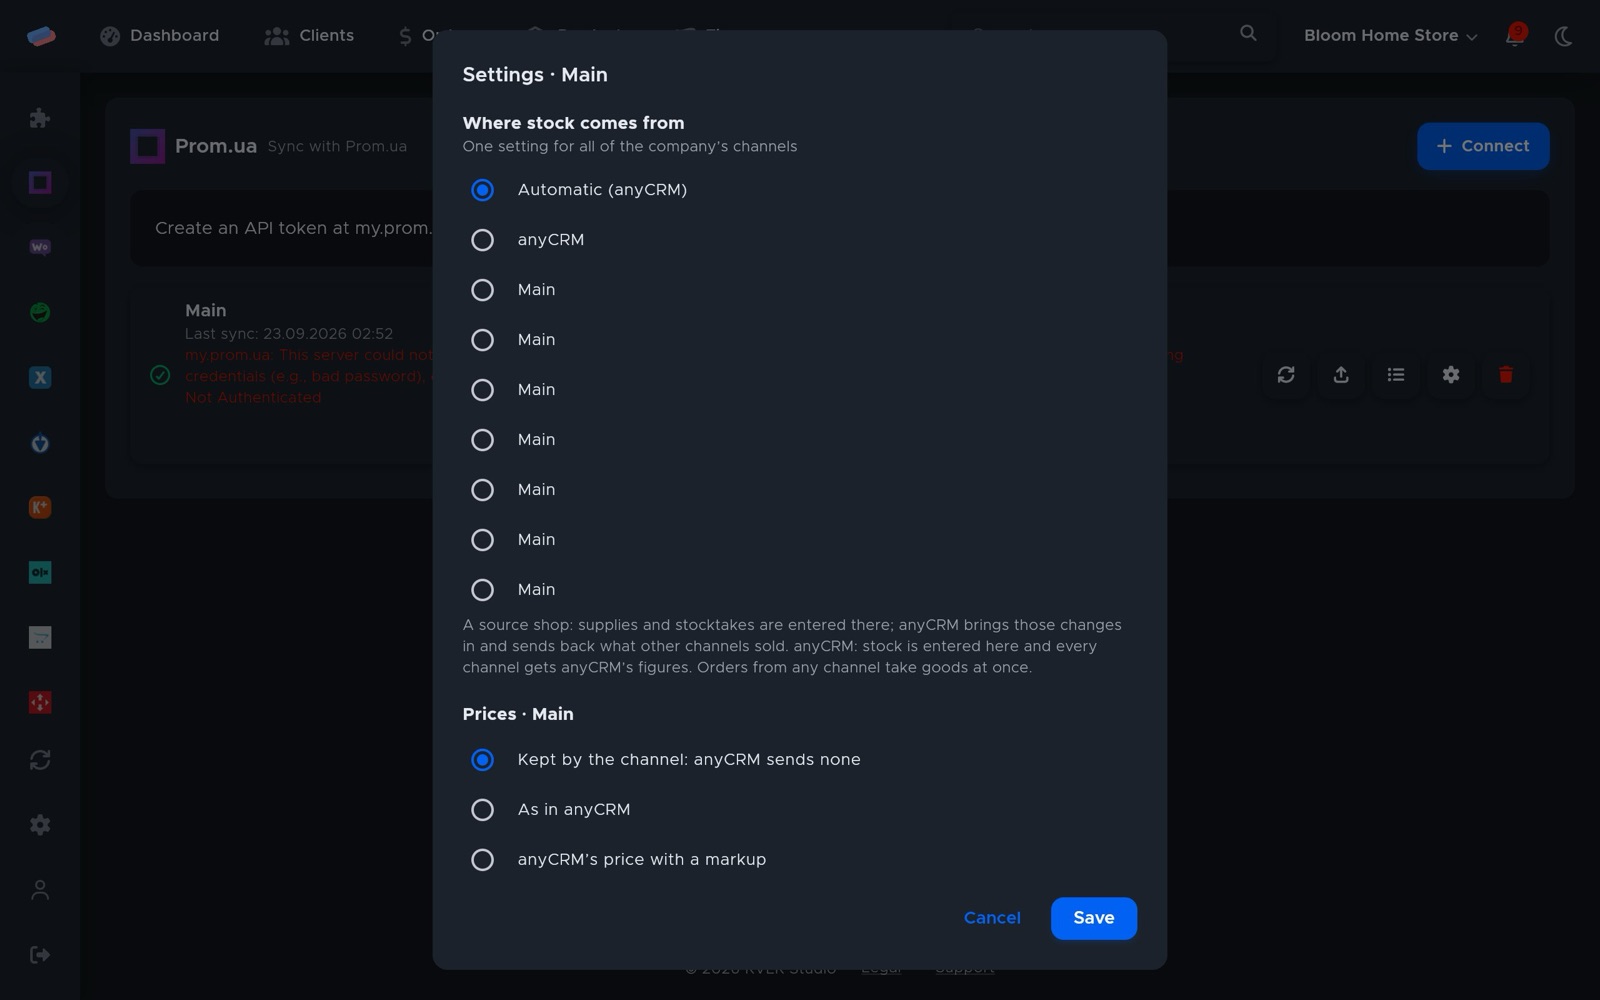Open the grey square integration icon in sidebar
Image resolution: width=1600 pixels, height=1000 pixels.
[40, 637]
